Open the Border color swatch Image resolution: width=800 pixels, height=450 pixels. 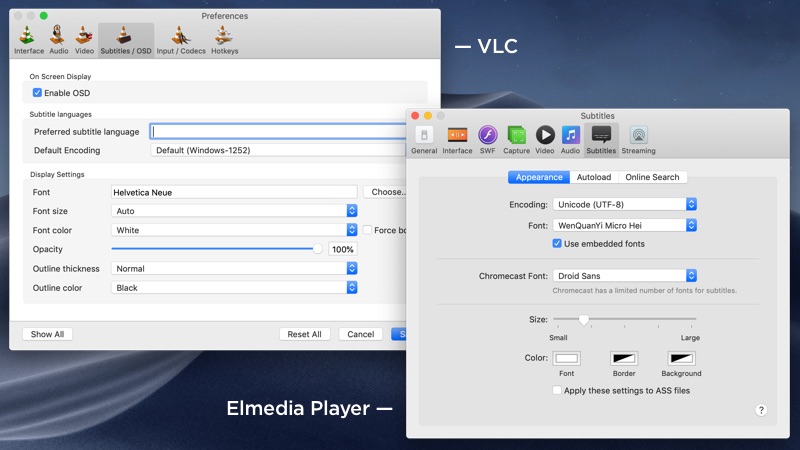[x=624, y=358]
